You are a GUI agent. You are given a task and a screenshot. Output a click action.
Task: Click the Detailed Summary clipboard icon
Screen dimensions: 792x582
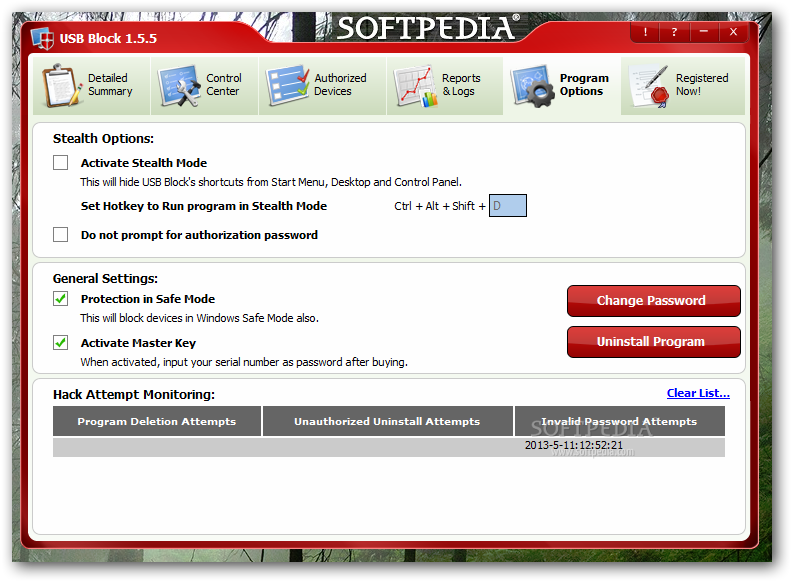click(x=62, y=85)
